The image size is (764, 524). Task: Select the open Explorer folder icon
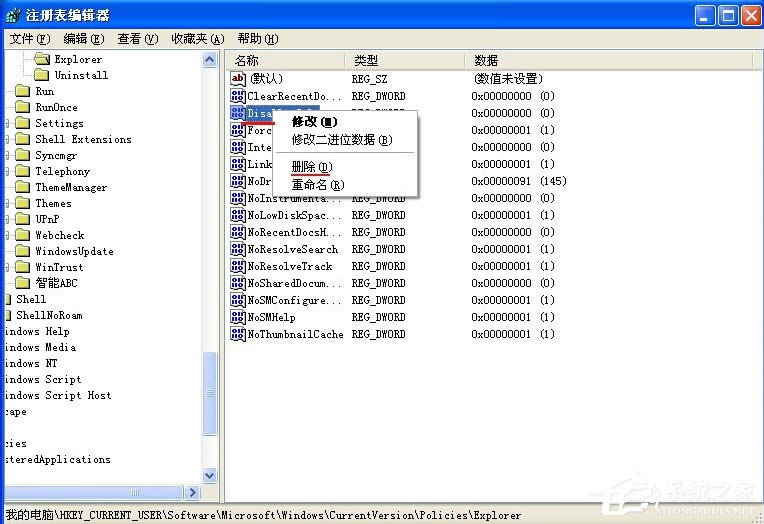(x=42, y=59)
